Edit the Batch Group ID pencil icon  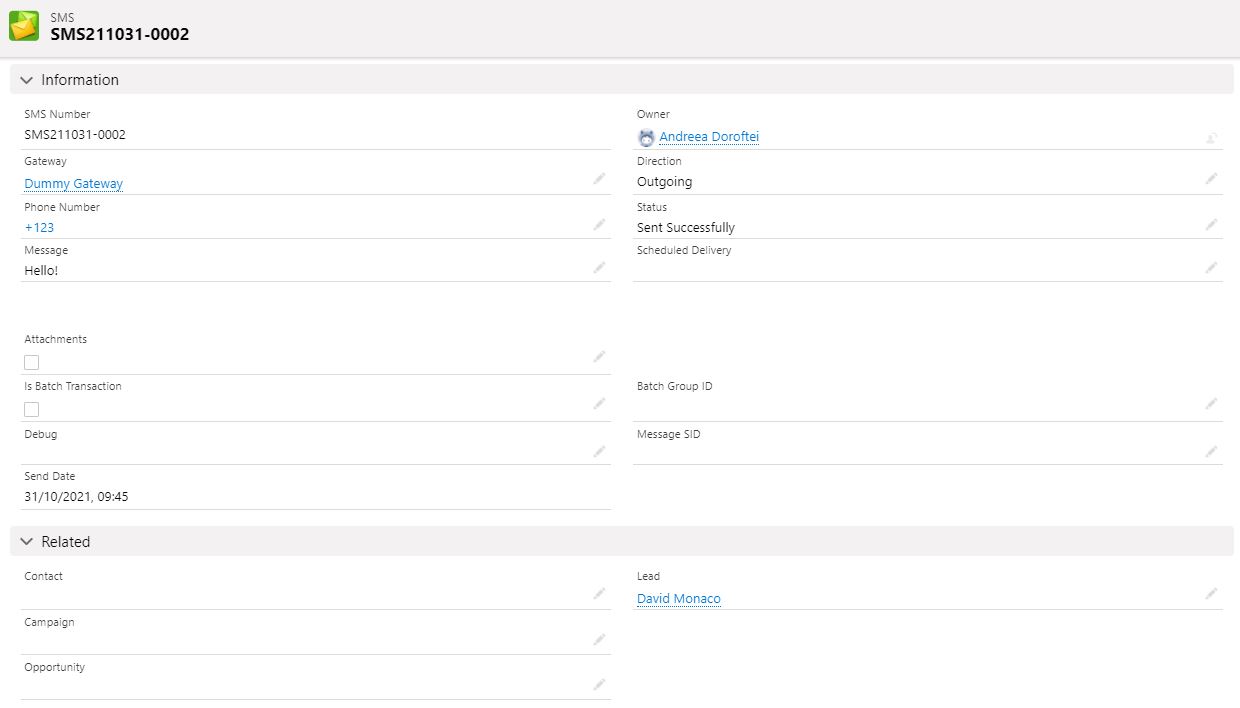coord(1211,403)
